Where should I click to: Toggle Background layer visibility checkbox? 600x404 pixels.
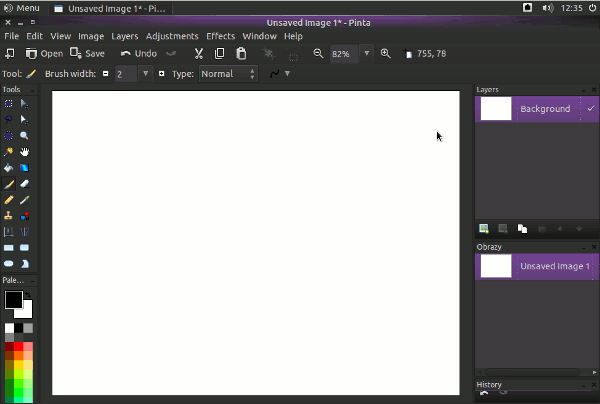pos(591,108)
